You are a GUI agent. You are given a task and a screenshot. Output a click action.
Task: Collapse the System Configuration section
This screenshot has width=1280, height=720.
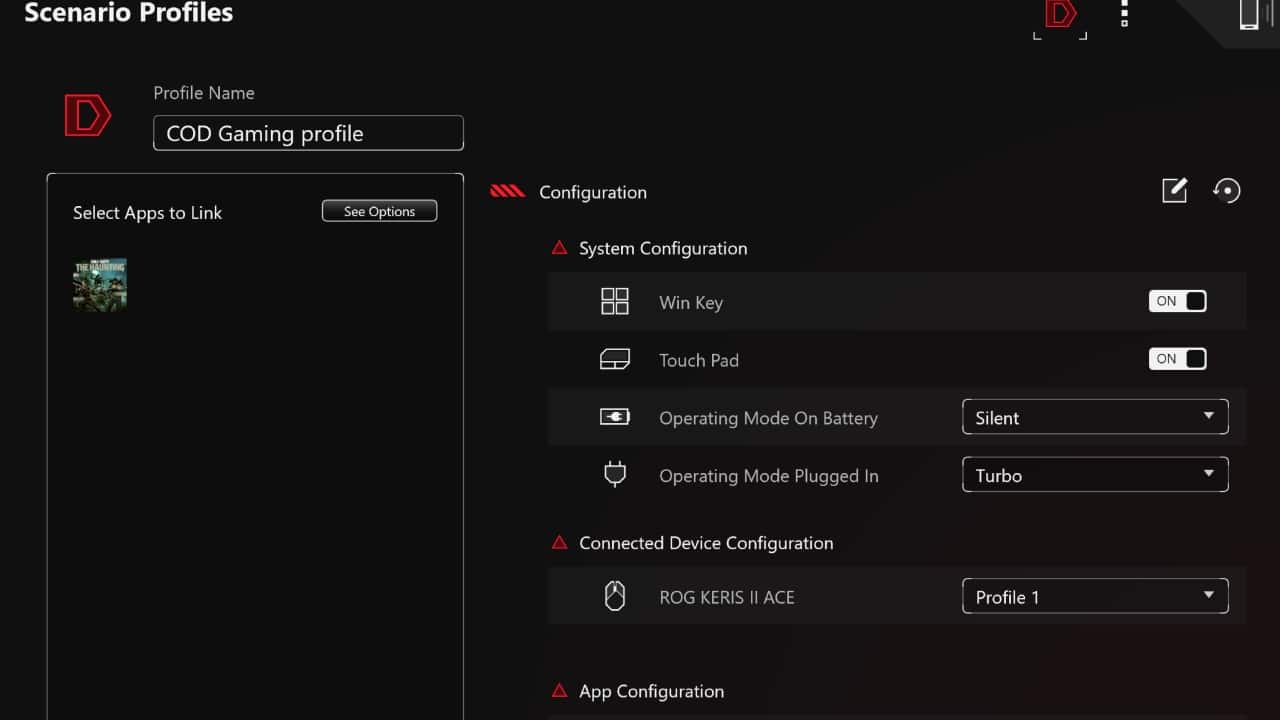[x=560, y=248]
